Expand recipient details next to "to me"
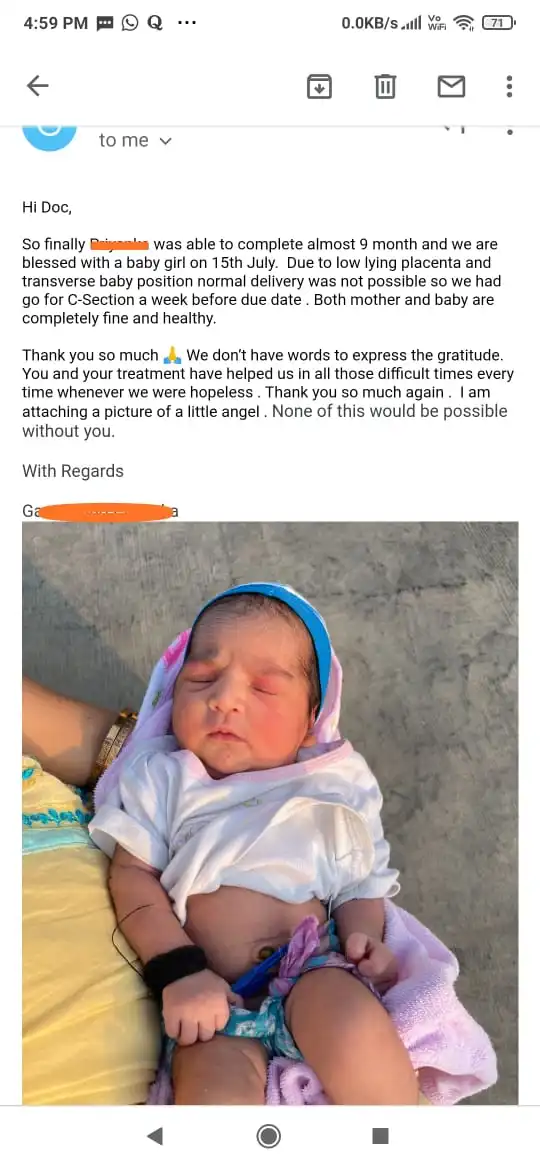 coord(166,141)
